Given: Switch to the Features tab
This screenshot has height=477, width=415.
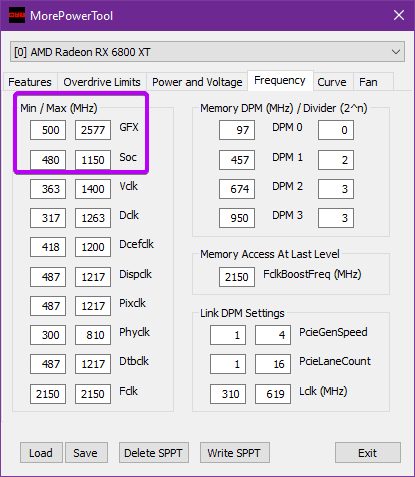Looking at the screenshot, I should 30,82.
